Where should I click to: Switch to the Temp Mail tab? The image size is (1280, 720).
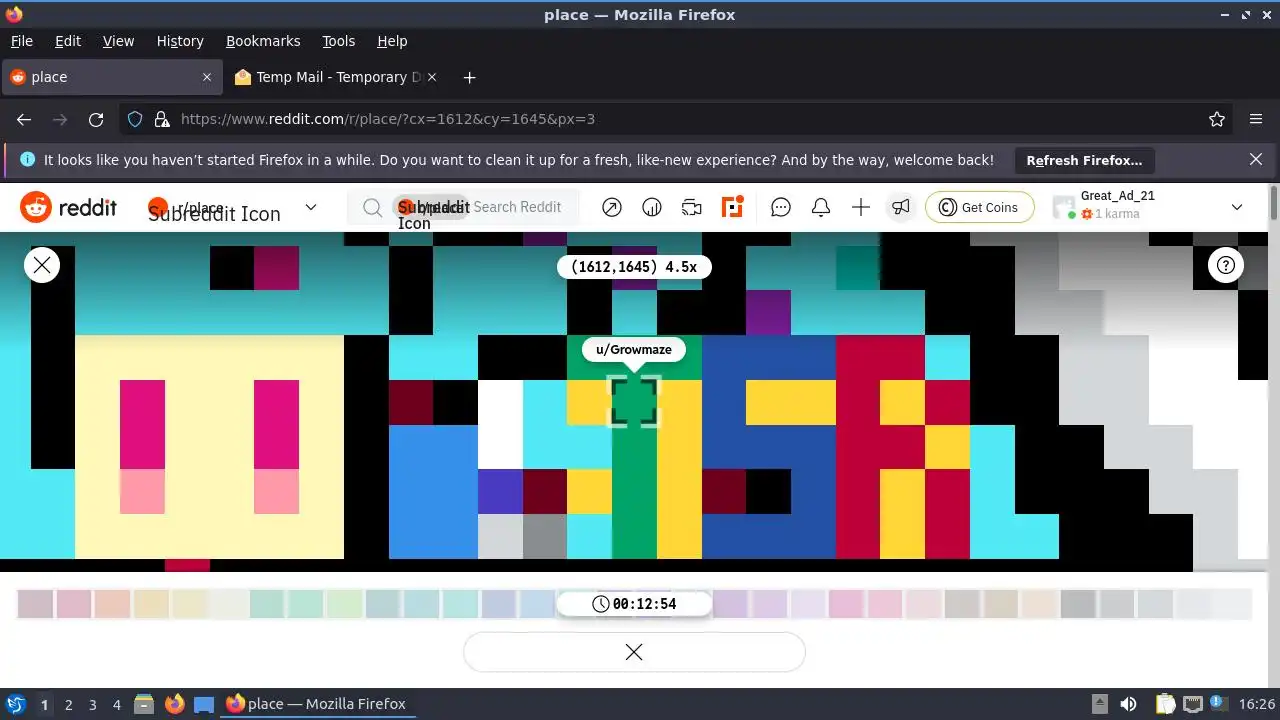pos(338,77)
